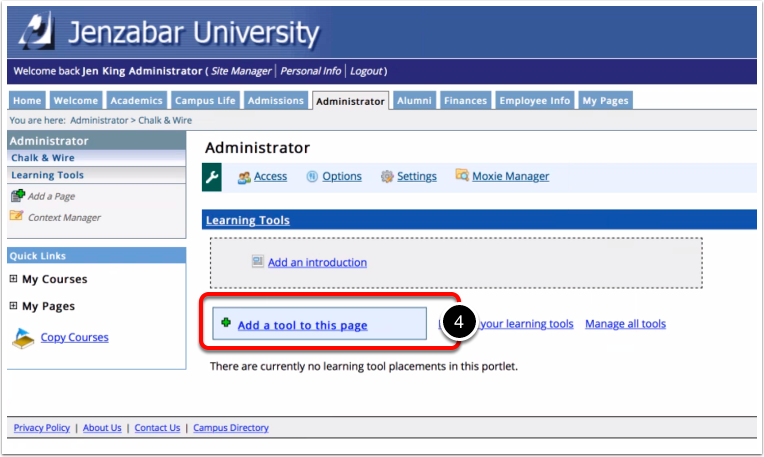The width and height of the screenshot is (764, 457).
Task: Click the Context Manager folder icon
Action: pyautogui.click(x=17, y=215)
